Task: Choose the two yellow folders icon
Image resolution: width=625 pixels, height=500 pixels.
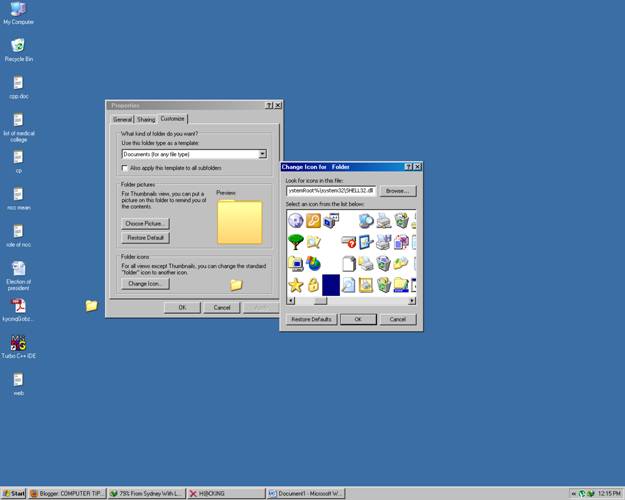Action: [x=401, y=263]
